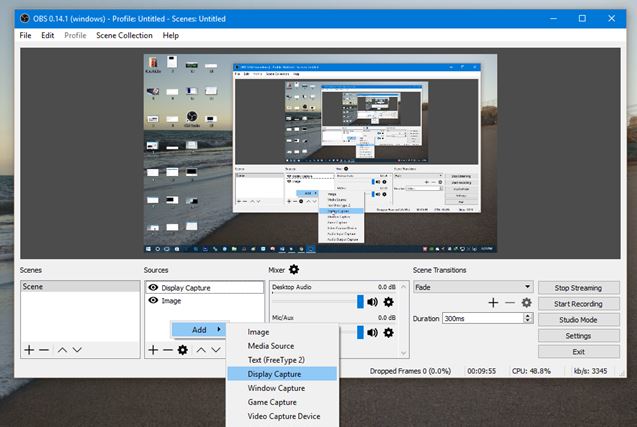Choose Video Capture Device source
This screenshot has width=637, height=427.
[x=282, y=416]
